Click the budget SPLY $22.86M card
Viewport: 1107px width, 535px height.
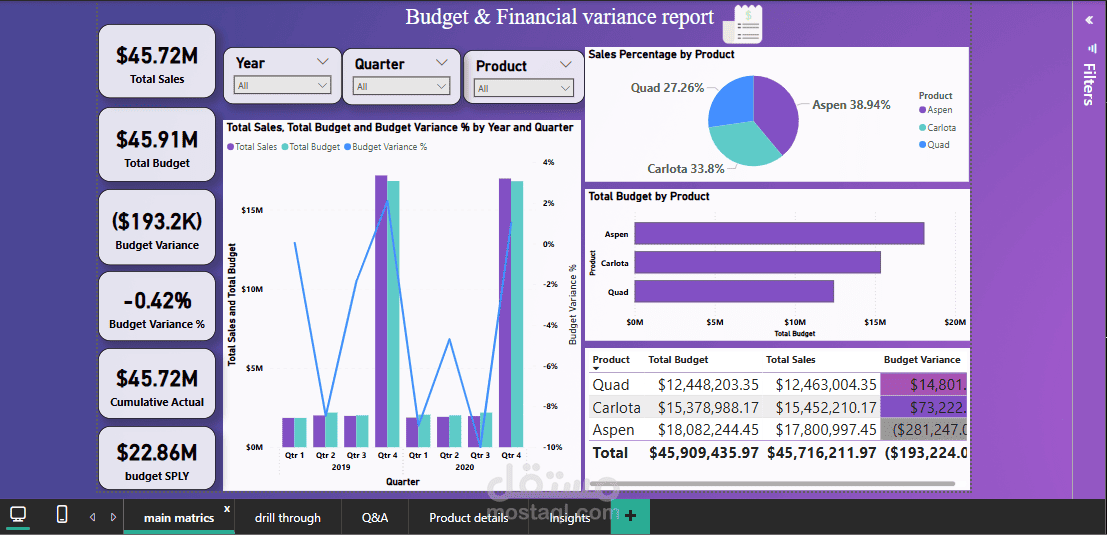(x=157, y=458)
